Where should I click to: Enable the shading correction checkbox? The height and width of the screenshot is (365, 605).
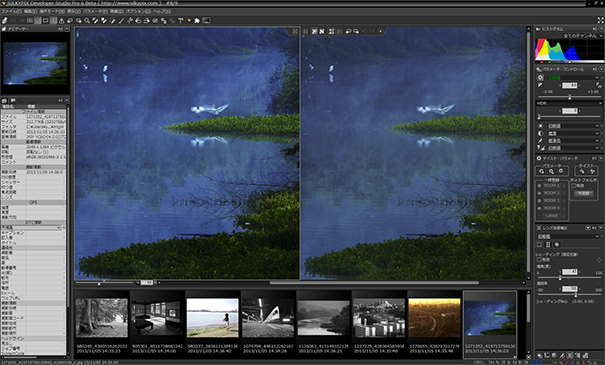[x=539, y=260]
